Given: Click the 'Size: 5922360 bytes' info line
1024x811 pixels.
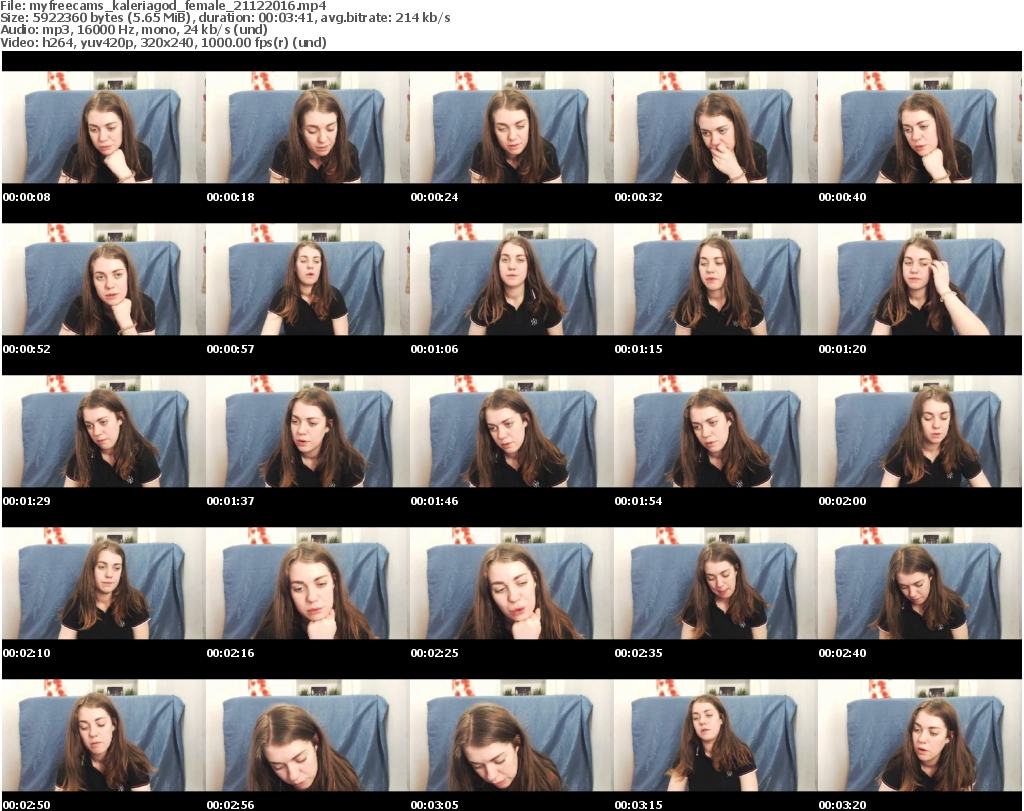Looking at the screenshot, I should (225, 18).
